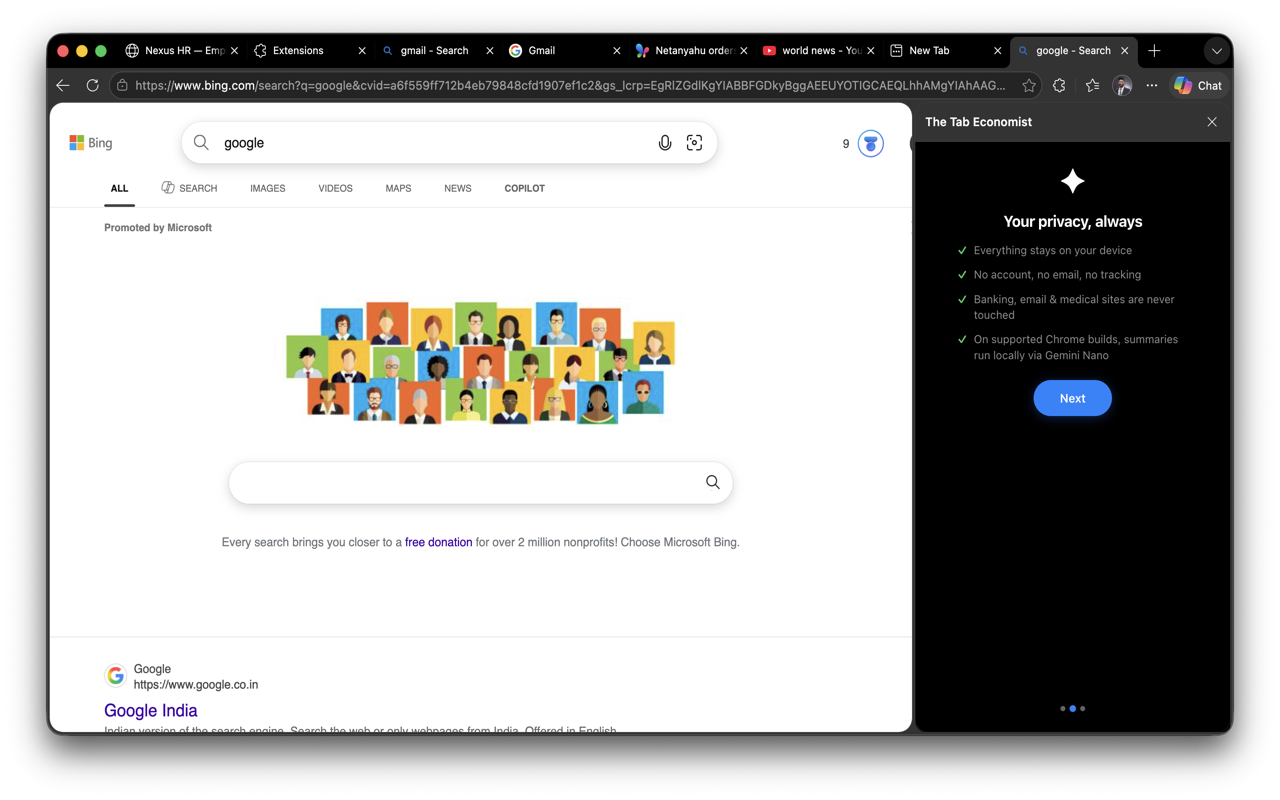
Task: Select the IMAGES filter tab
Action: (x=267, y=188)
